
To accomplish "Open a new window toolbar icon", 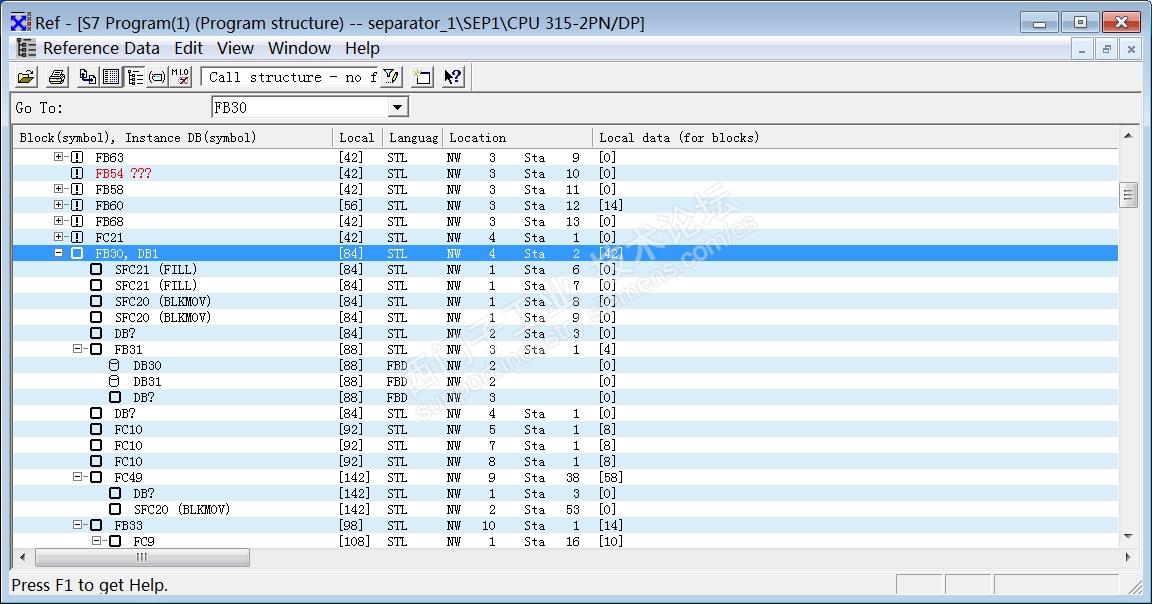I will [x=422, y=76].
